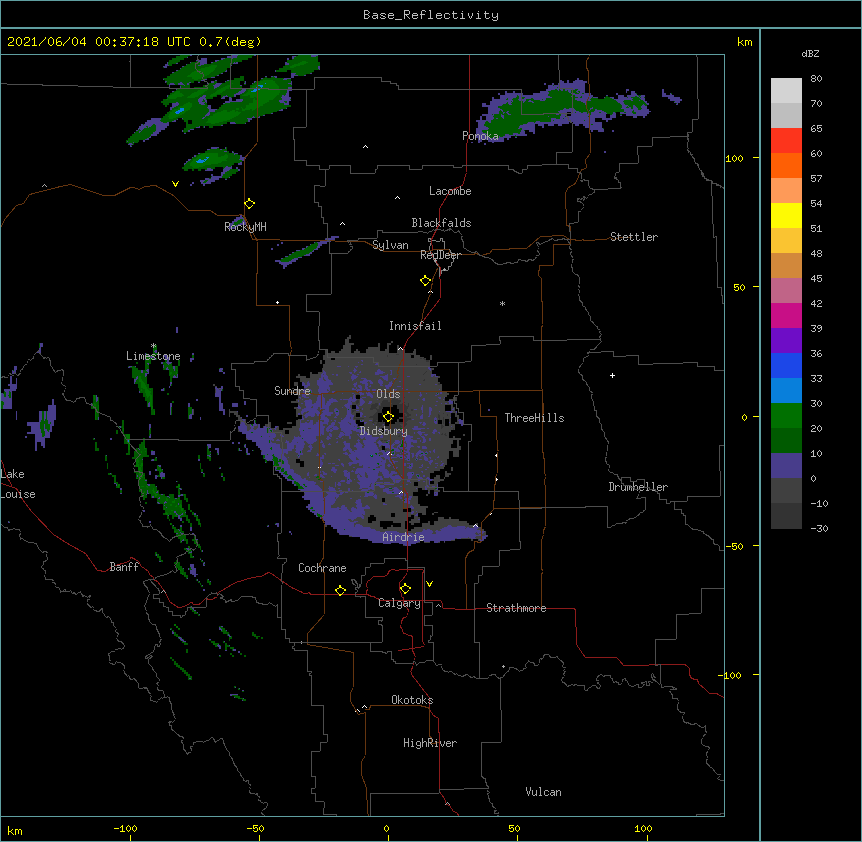
Task: Select the yellow radar-site diamond between Olds and Didsbury
Action: [388, 417]
